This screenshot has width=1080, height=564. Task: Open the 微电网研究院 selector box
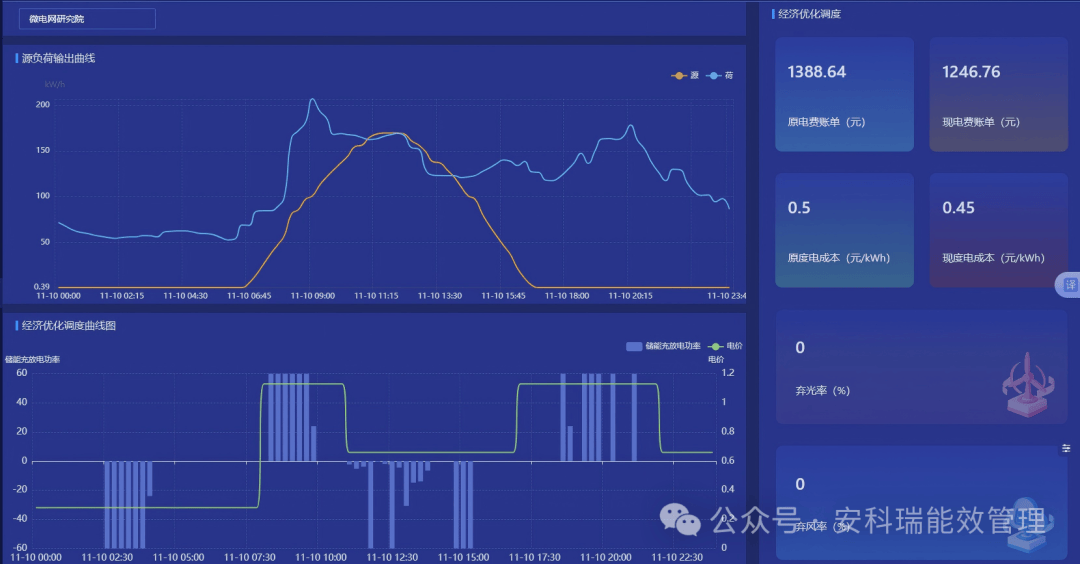point(87,19)
